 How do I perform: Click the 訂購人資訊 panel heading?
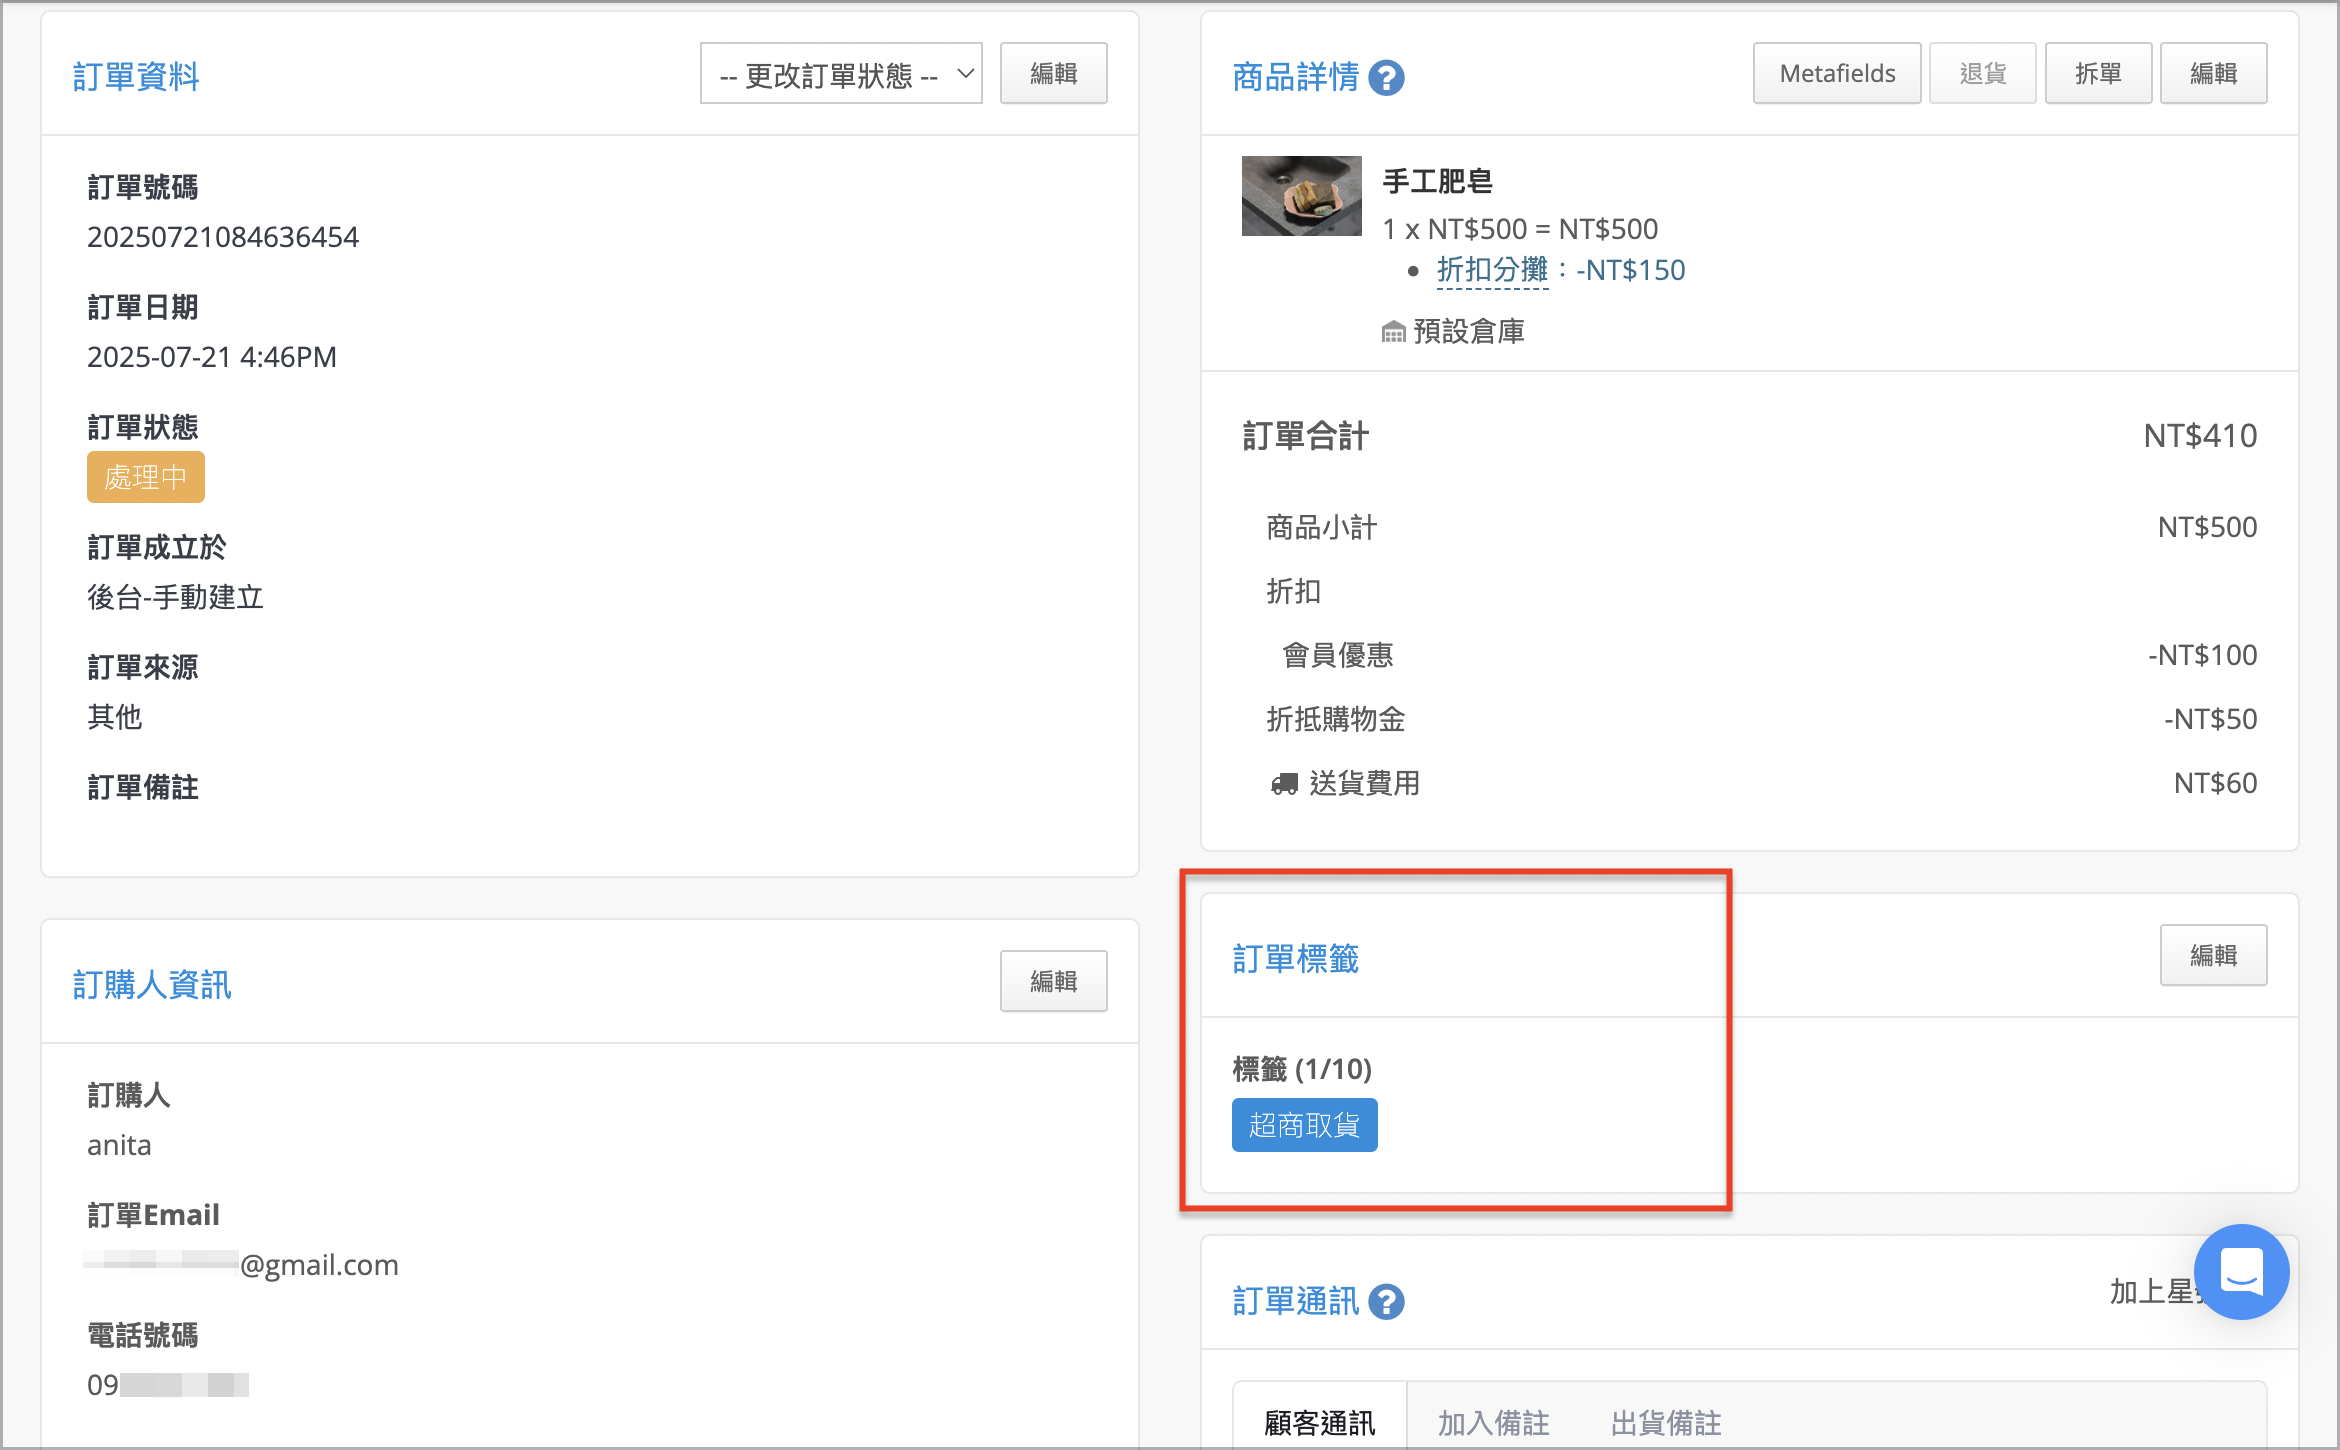tap(152, 985)
